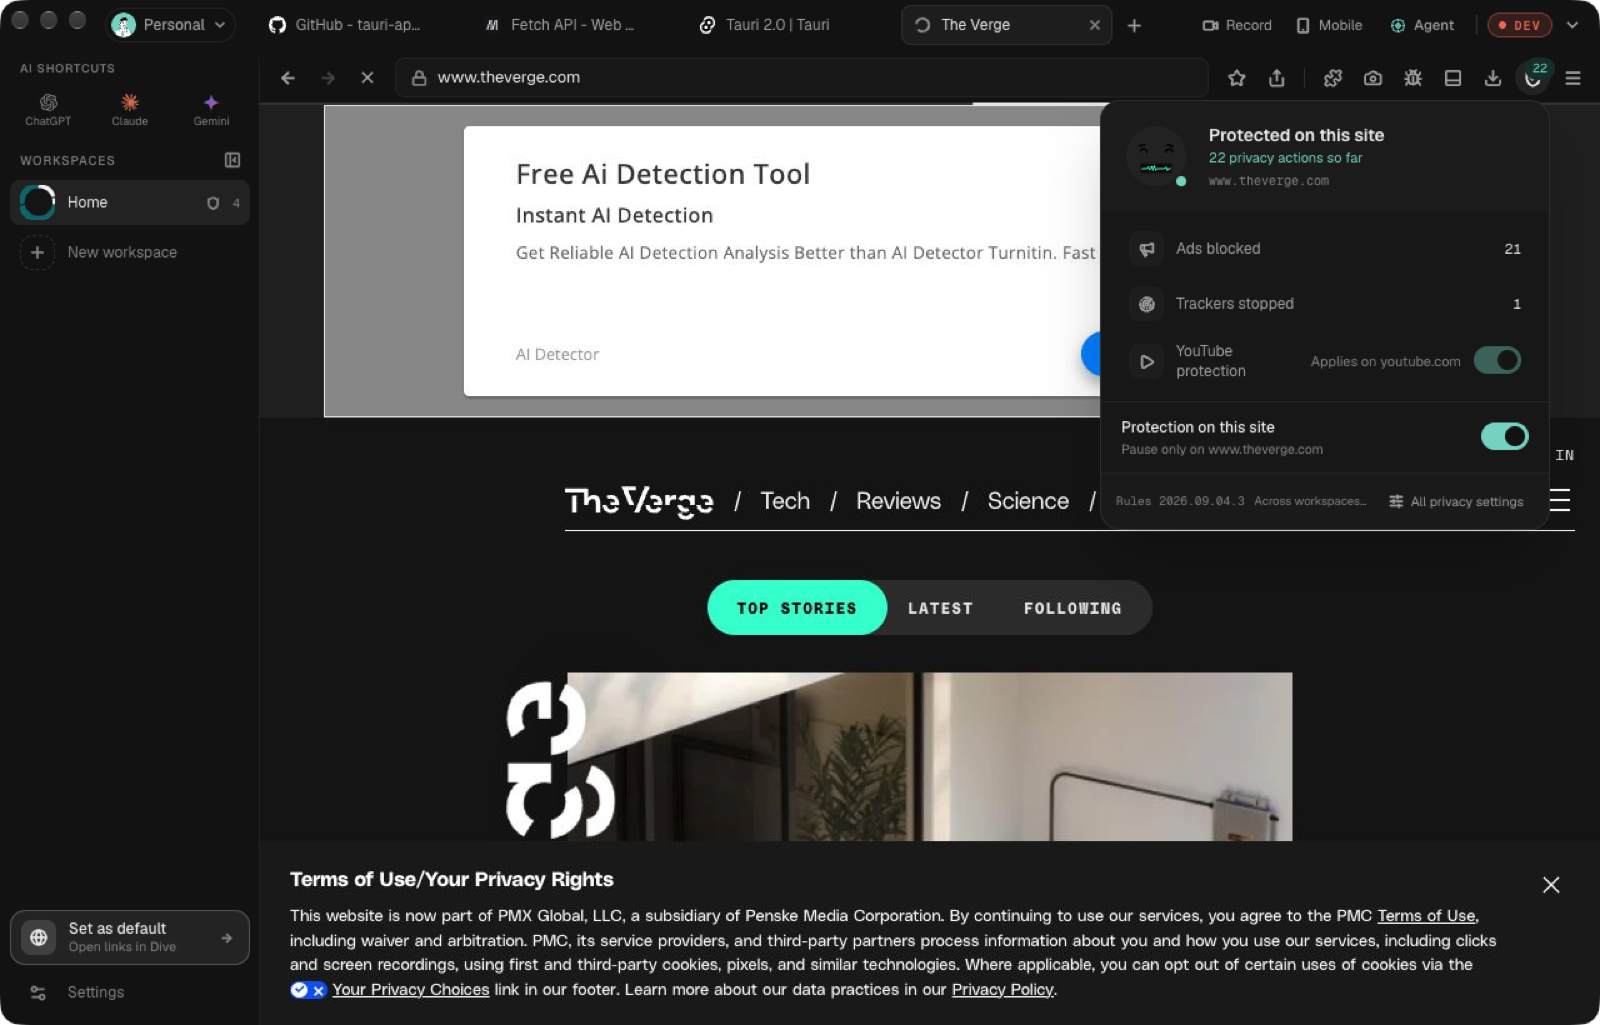Open the Personal profile dropdown

170,25
